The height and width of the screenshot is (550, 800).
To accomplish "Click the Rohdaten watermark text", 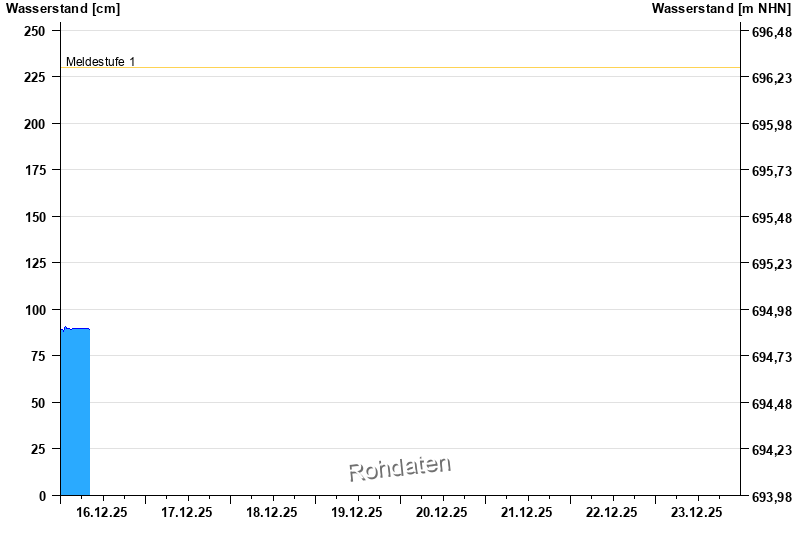I will 400,467.
